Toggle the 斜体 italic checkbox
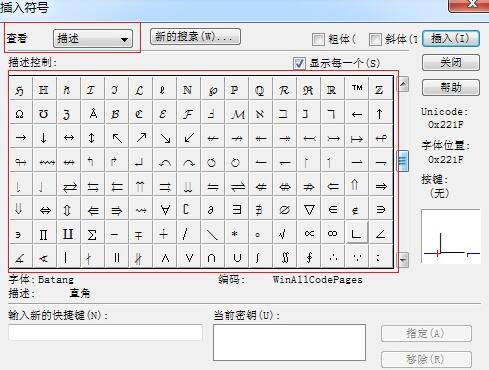Screen dimensions: 489x370 (375, 40)
